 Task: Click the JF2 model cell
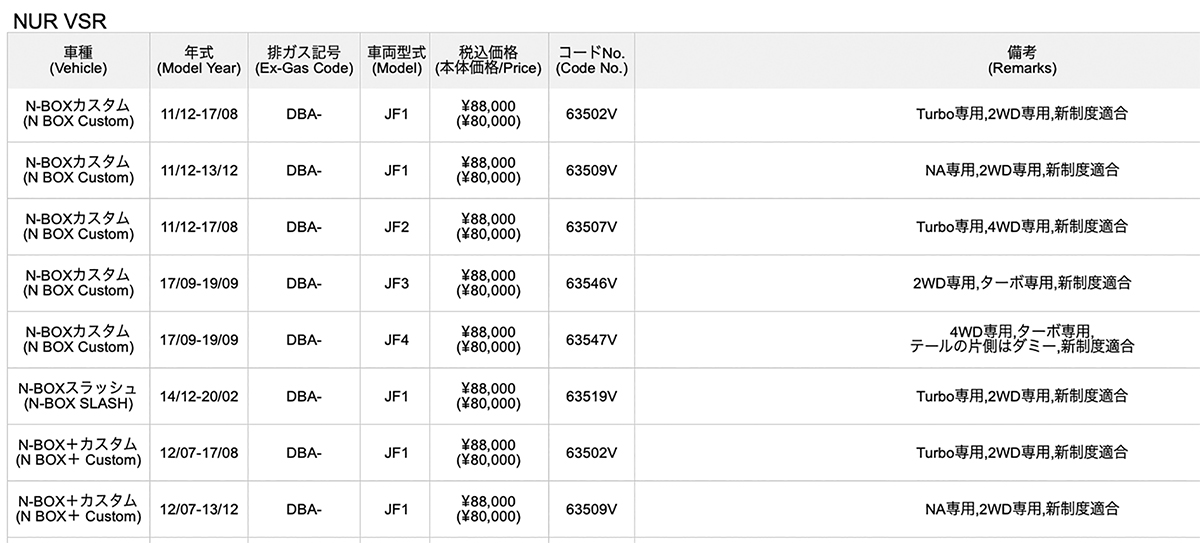coord(396,227)
